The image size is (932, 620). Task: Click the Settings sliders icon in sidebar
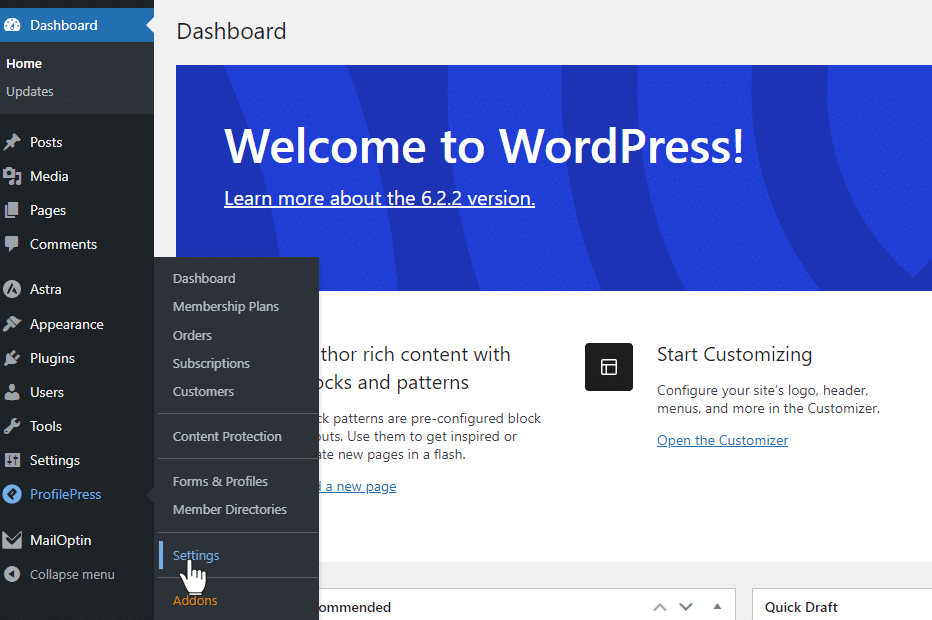coord(12,460)
